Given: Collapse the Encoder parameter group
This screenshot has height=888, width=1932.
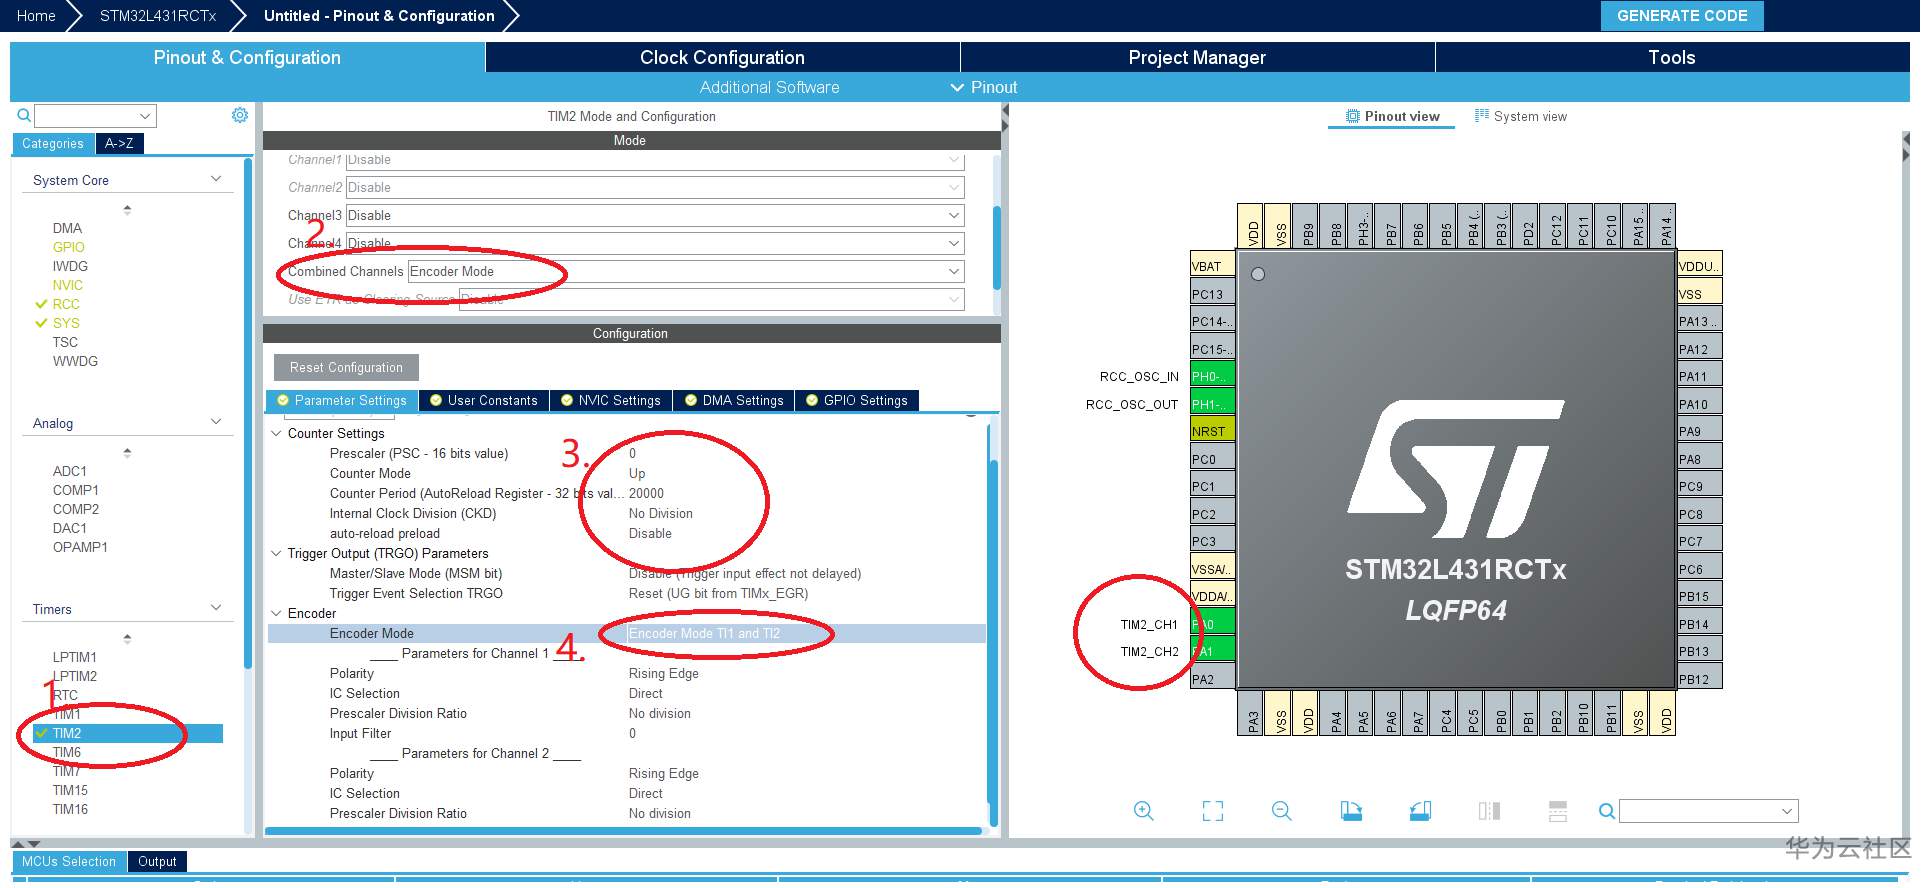Looking at the screenshot, I should [x=277, y=614].
